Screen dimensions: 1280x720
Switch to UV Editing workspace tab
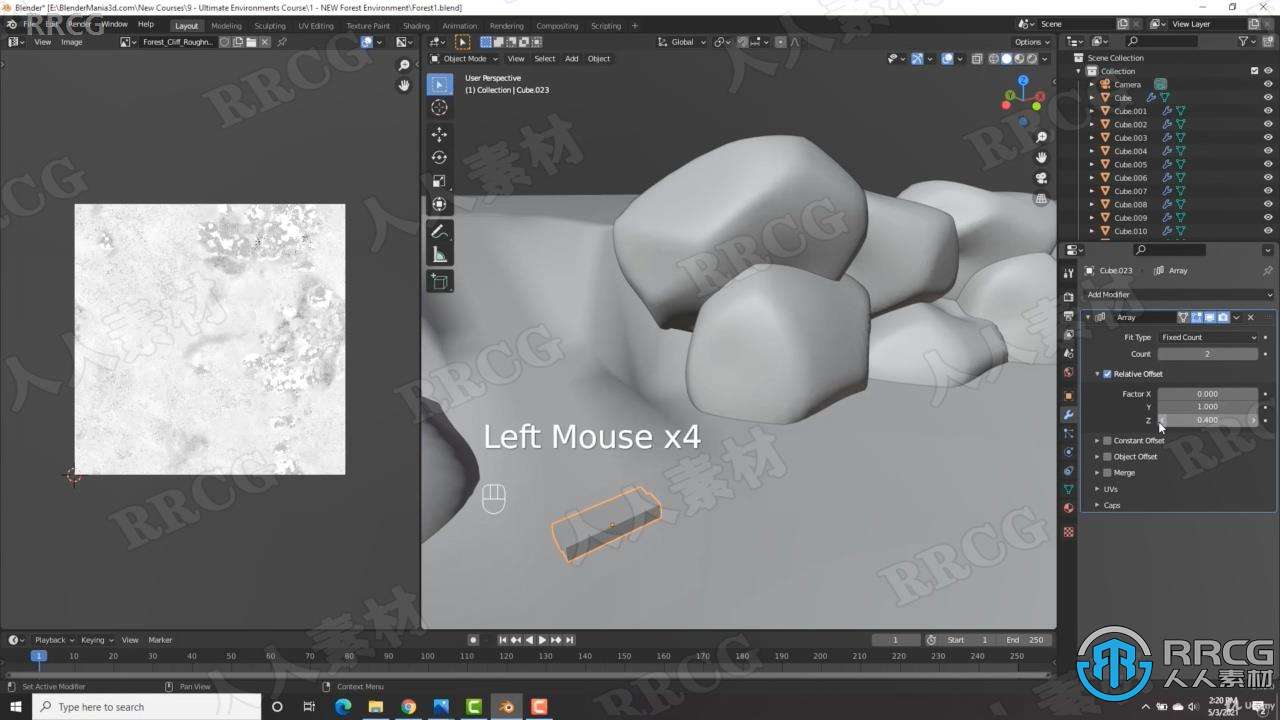[316, 25]
